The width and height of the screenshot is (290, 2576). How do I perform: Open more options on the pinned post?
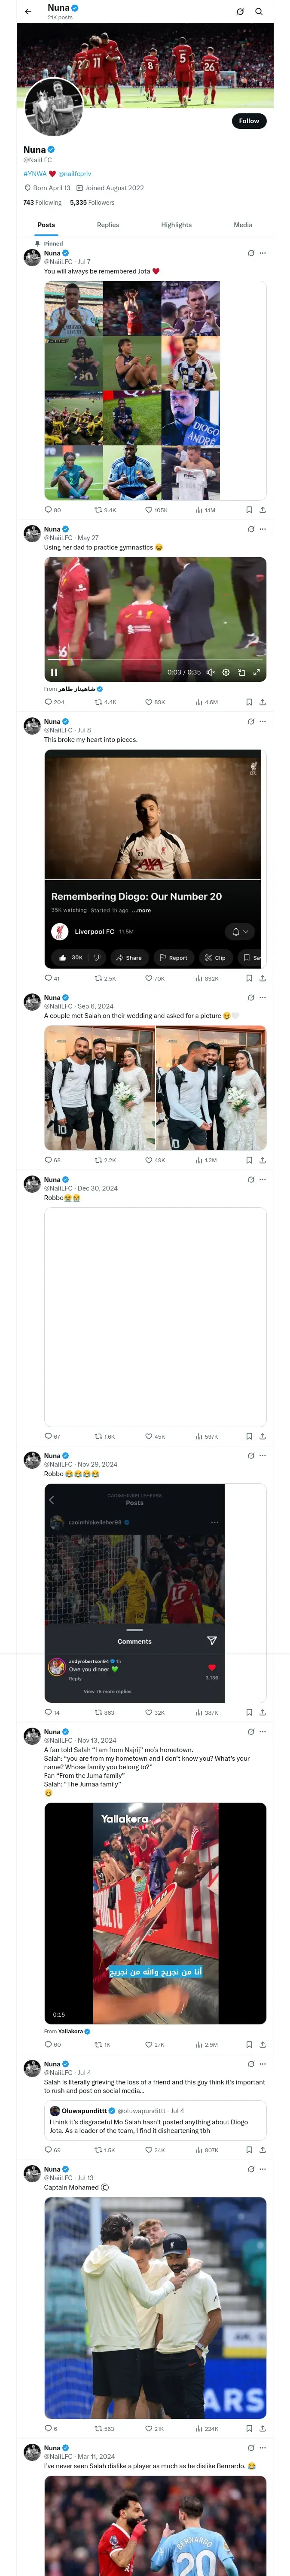263,253
